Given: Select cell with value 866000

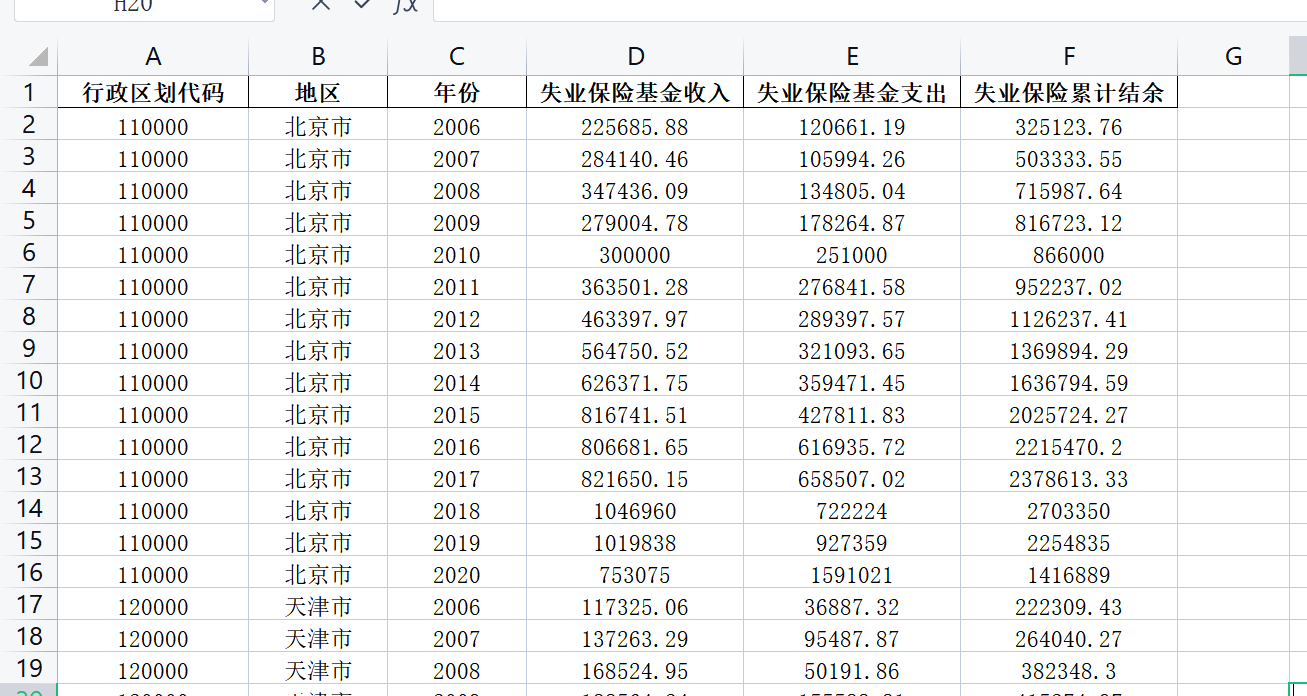Looking at the screenshot, I should click(1069, 255).
